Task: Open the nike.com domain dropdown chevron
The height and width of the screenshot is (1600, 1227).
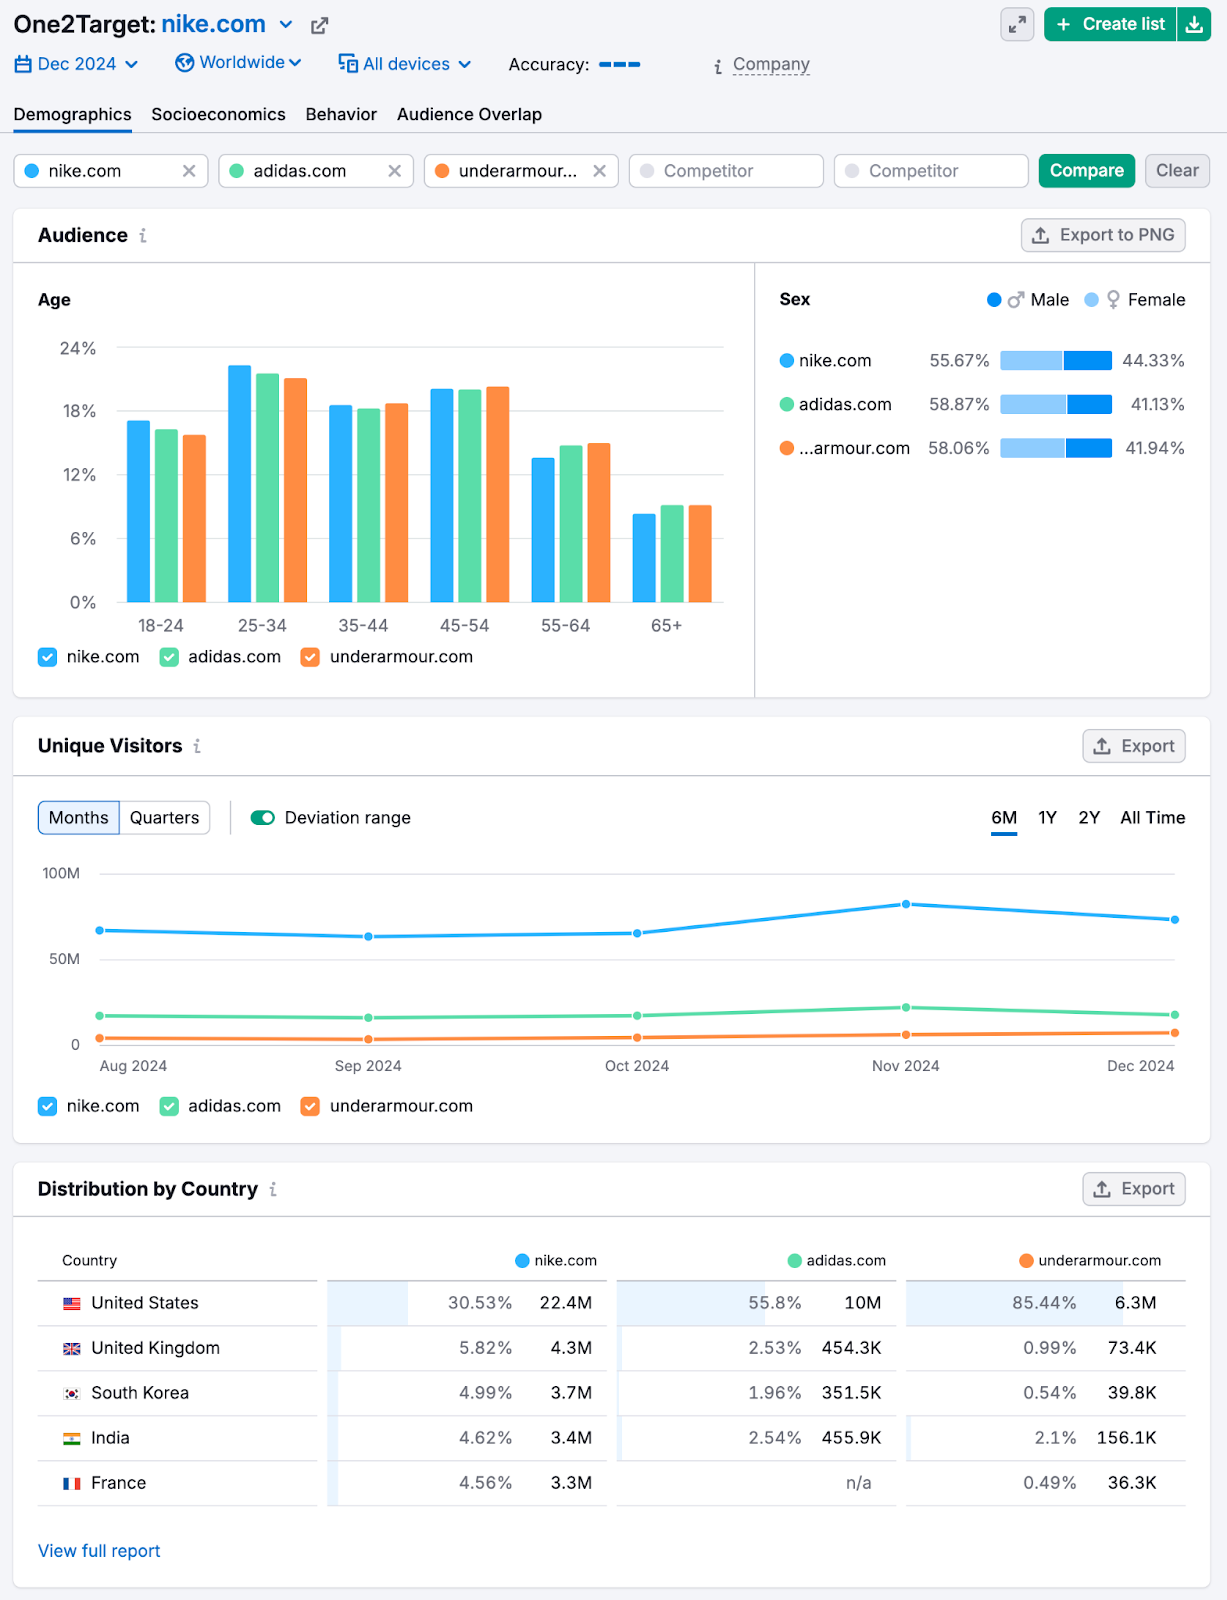Action: pos(286,25)
